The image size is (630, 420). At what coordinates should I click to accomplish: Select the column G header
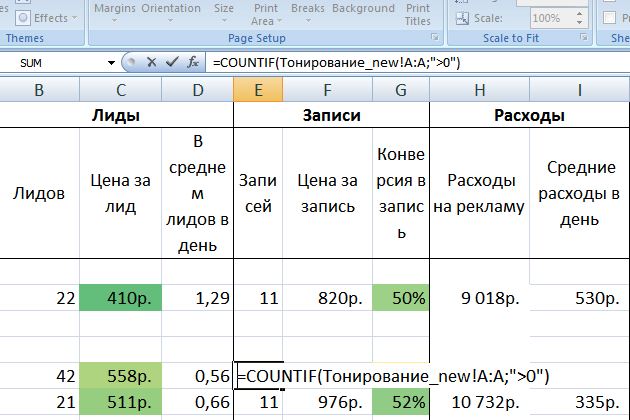point(401,90)
